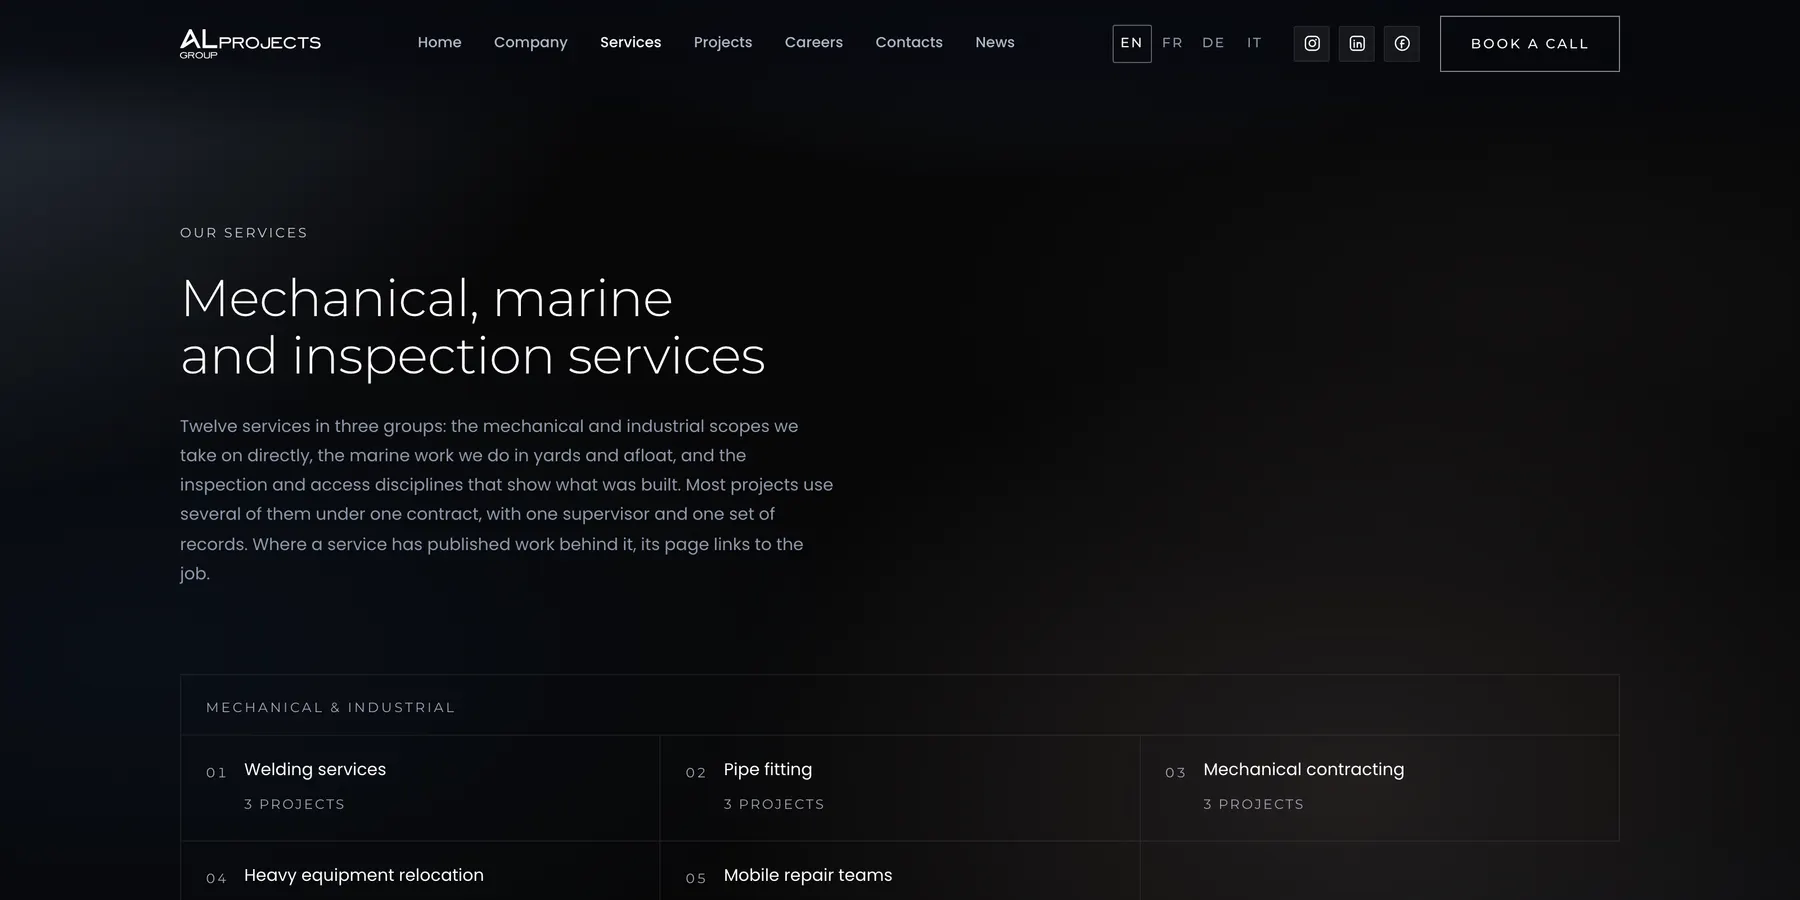
Task: Switch language to FR
Action: [1173, 43]
